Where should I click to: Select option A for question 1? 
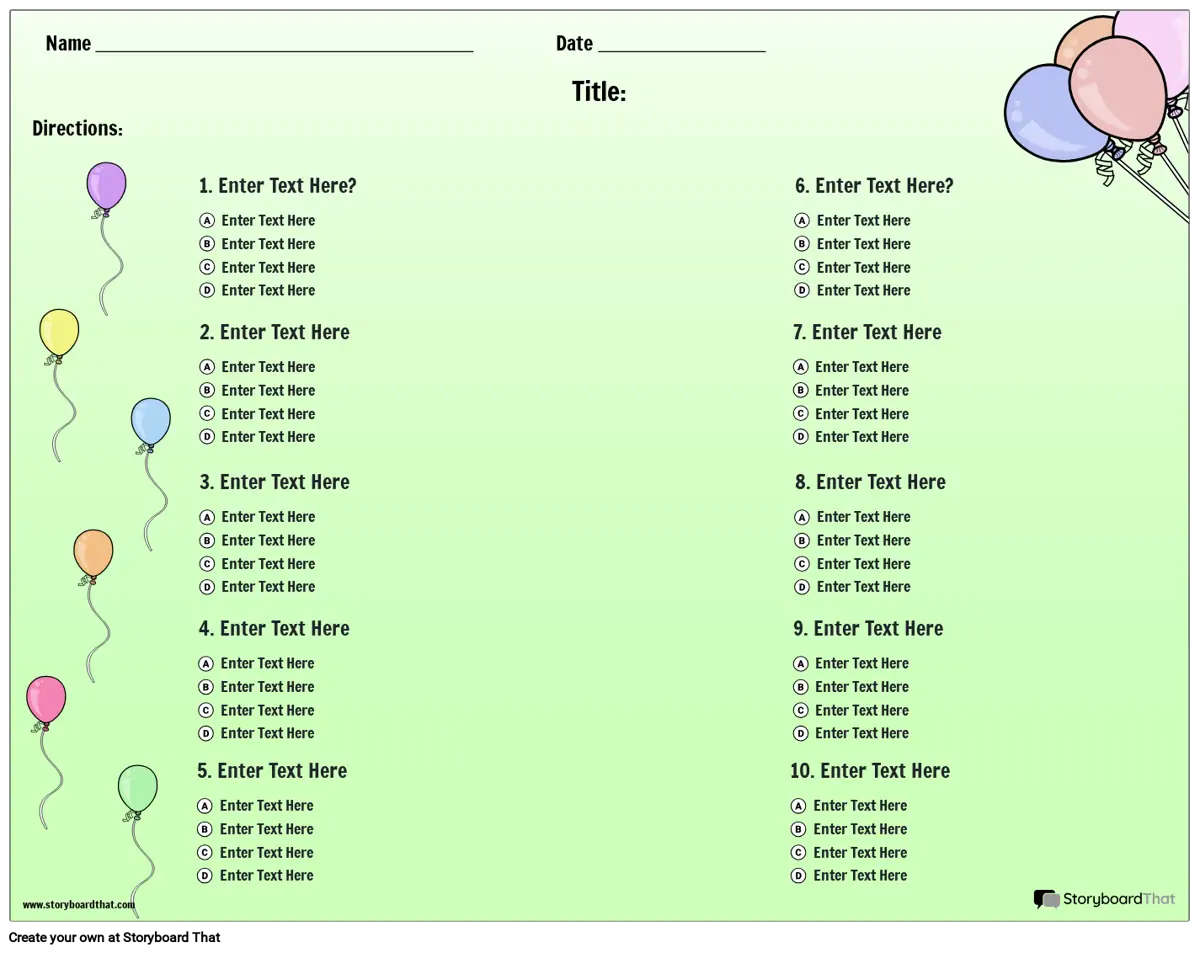pos(207,220)
